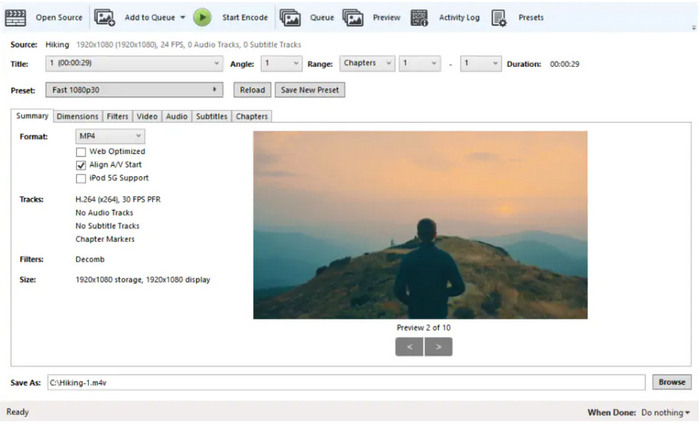Click the Preview toolbar label
Screen dimensions: 700x437
pos(387,17)
